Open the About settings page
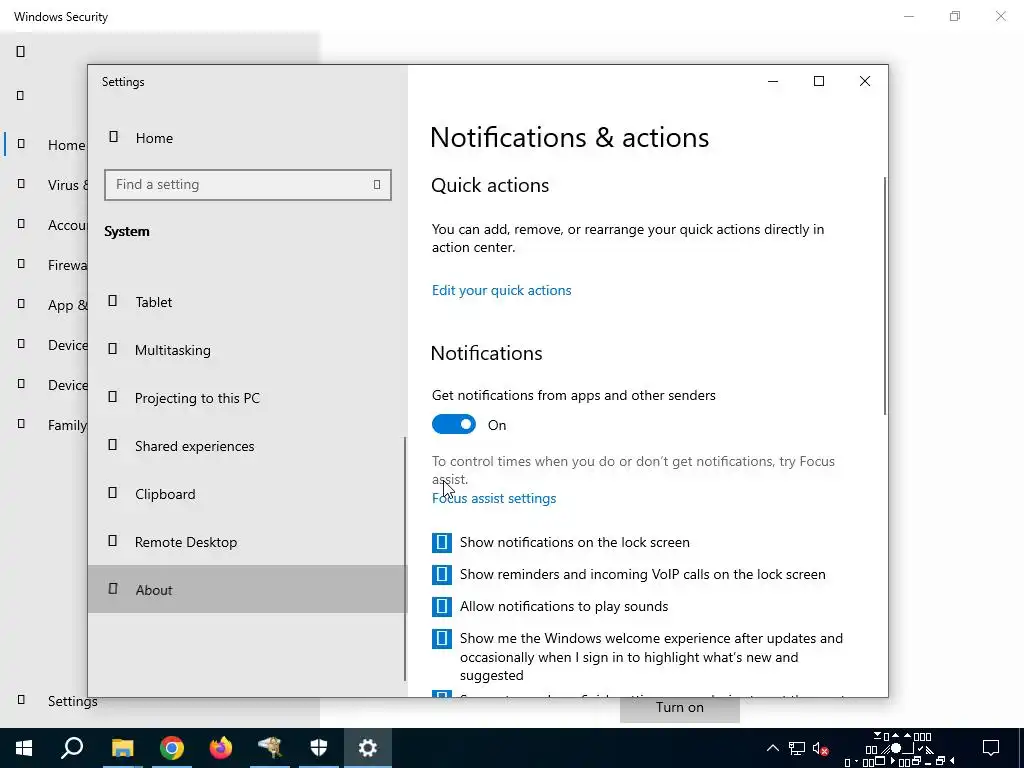 (x=247, y=589)
